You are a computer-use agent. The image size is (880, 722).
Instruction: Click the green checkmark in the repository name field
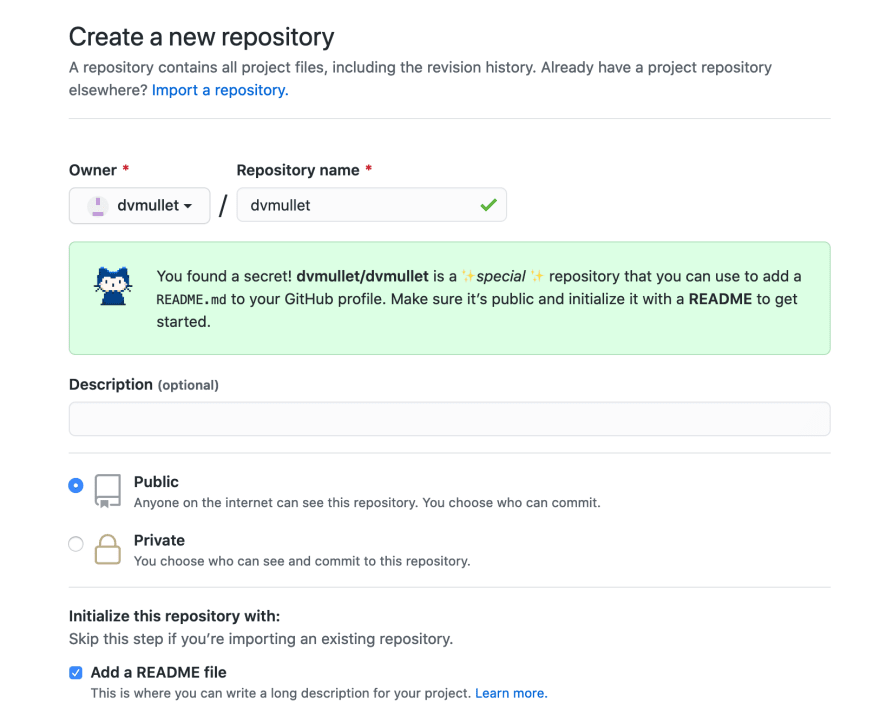(488, 205)
